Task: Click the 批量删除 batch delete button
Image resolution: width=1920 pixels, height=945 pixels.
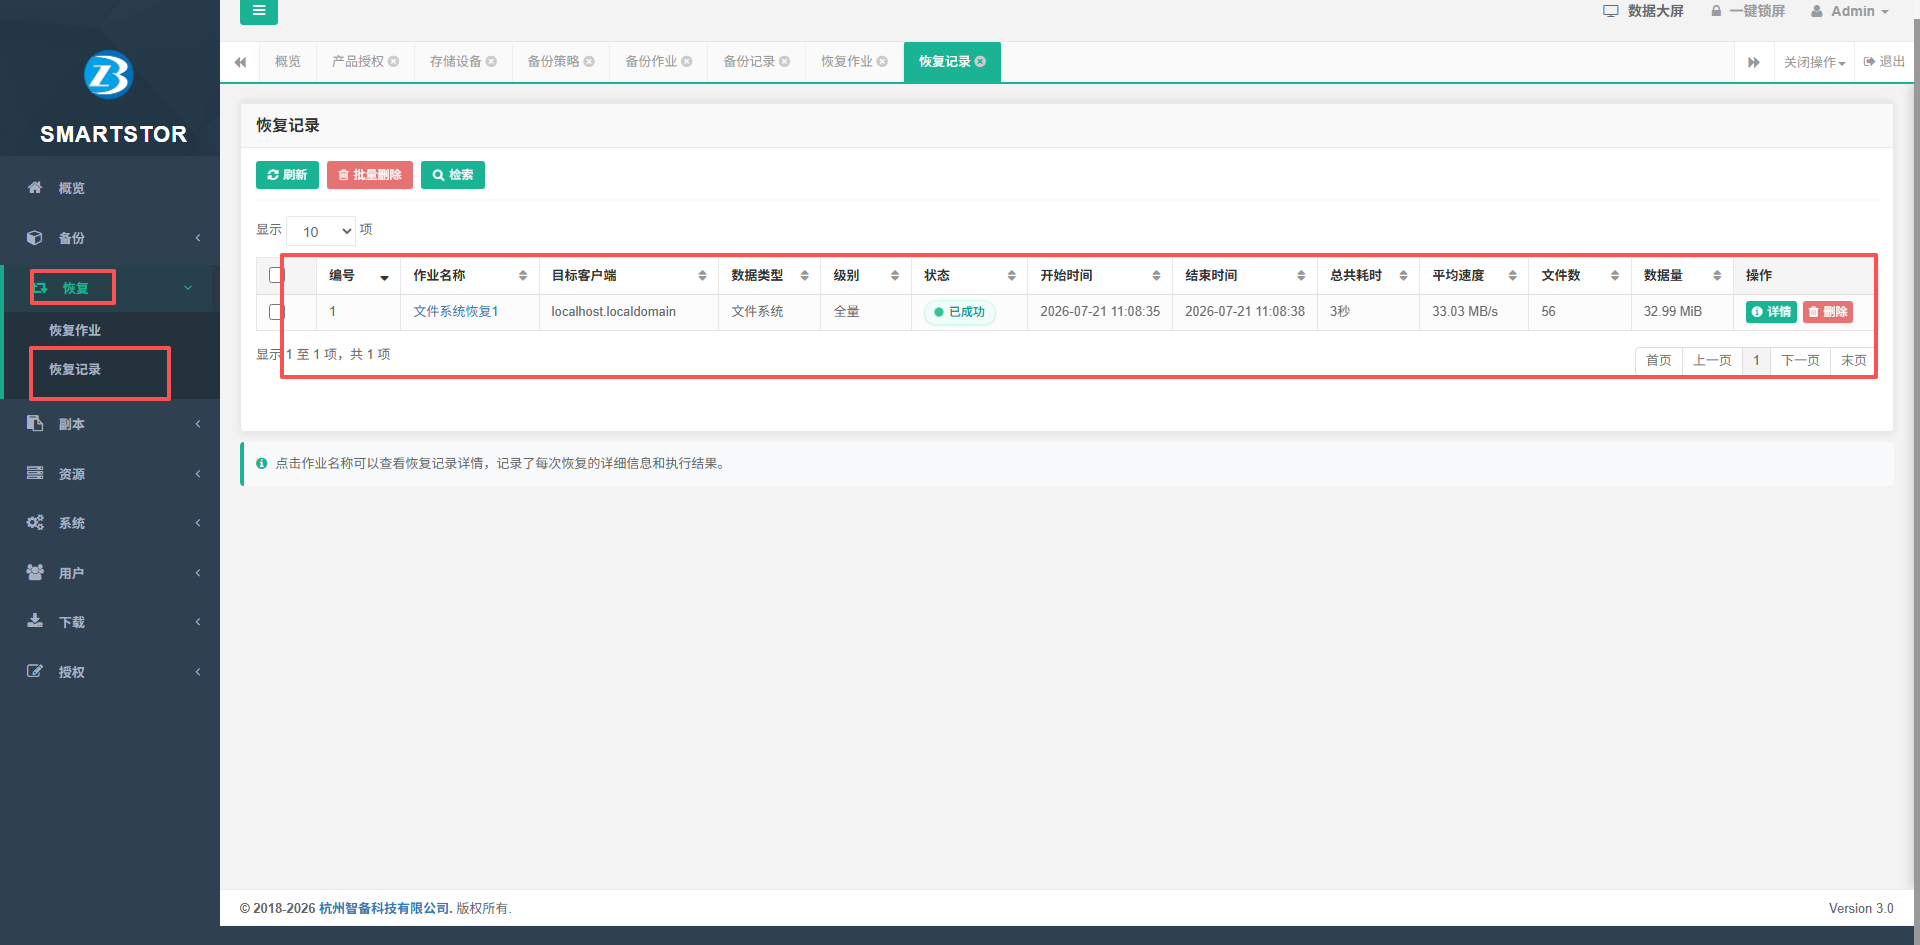Action: pos(370,175)
